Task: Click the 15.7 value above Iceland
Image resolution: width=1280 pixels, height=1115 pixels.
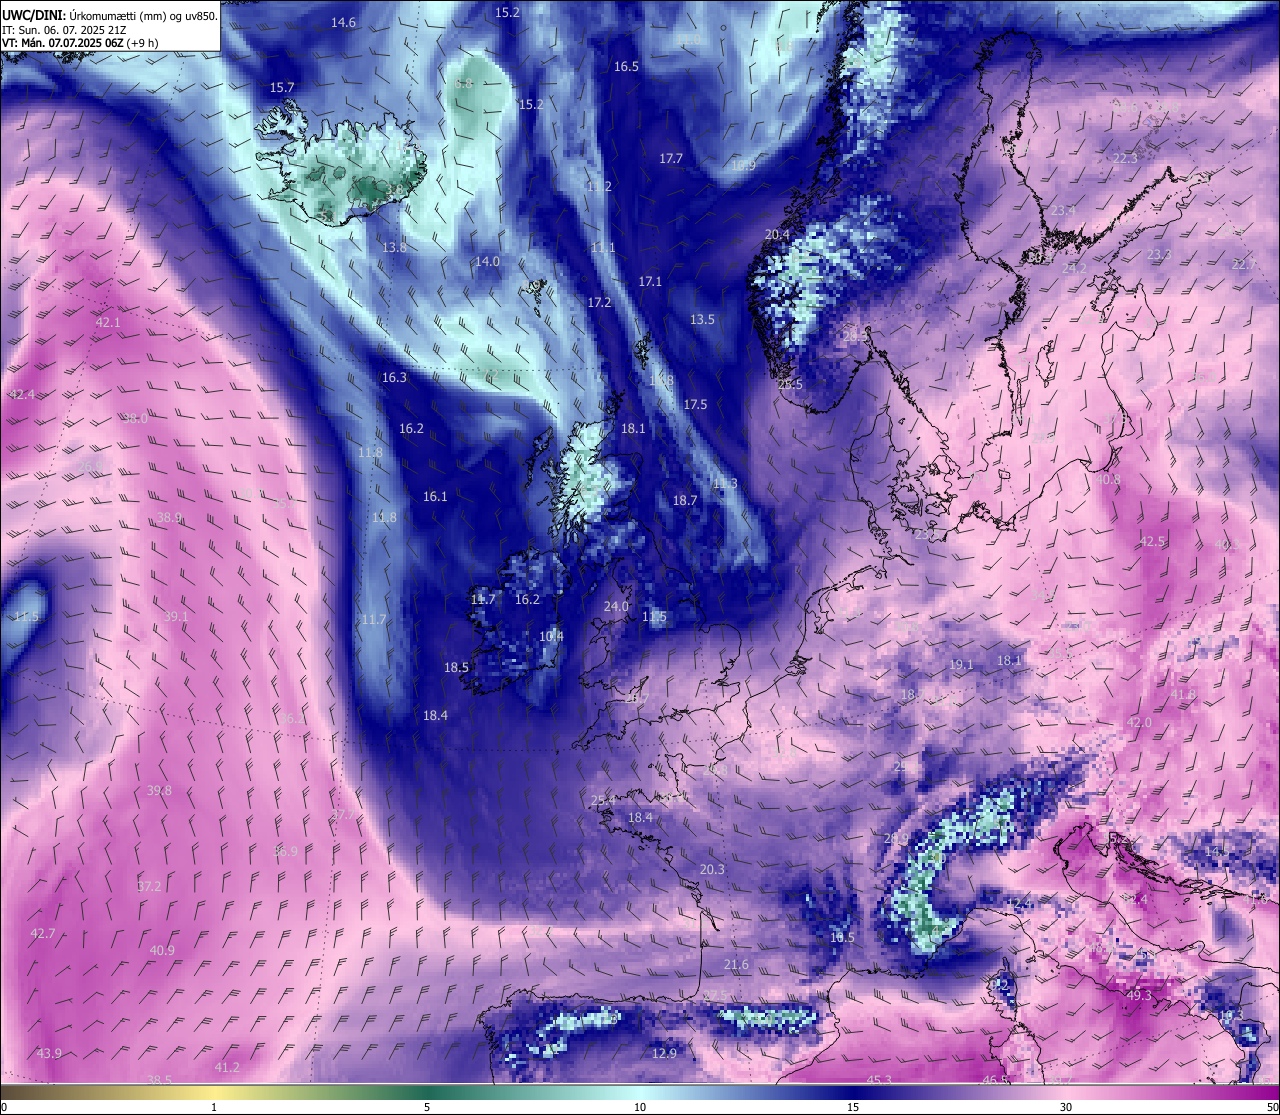Action: (282, 87)
